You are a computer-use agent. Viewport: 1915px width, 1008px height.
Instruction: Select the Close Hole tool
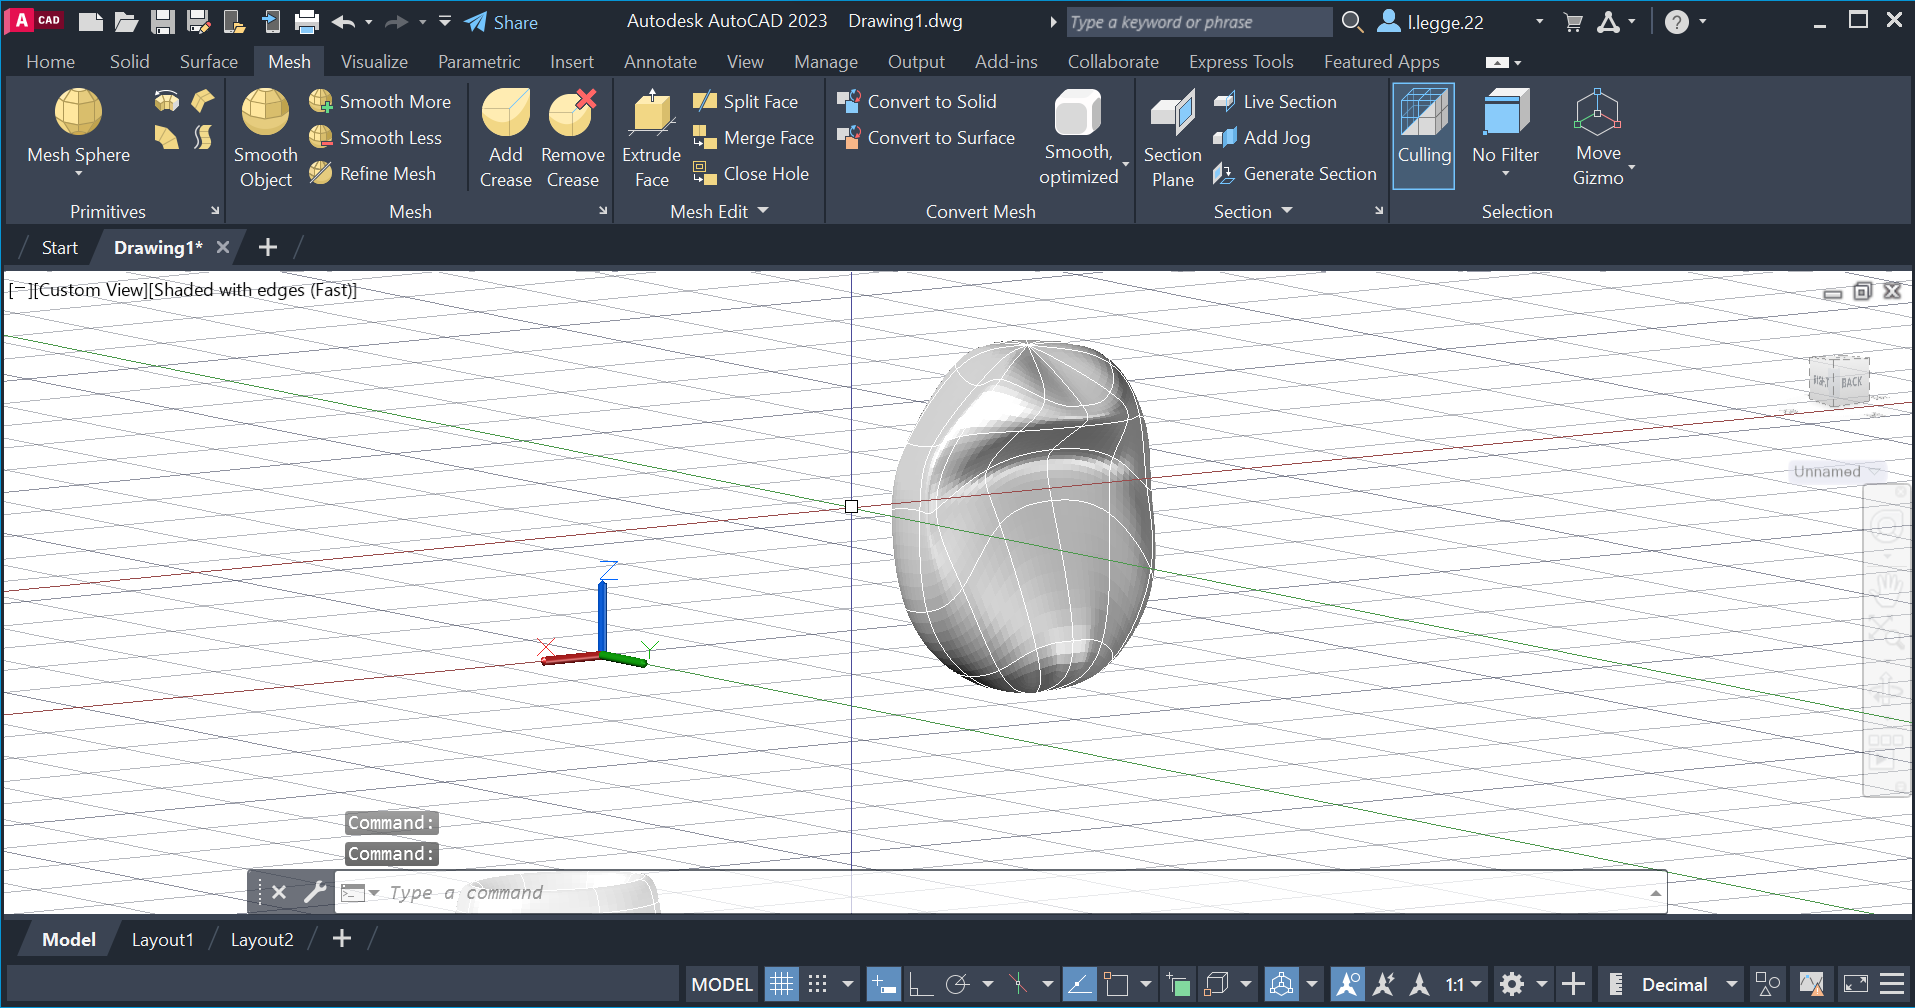point(751,173)
